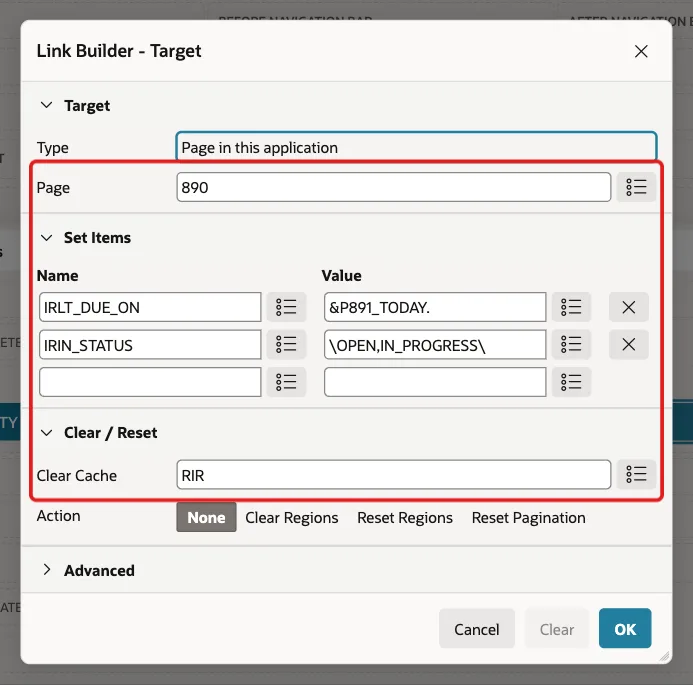693x685 pixels.
Task: Select the Reset Pagination action
Action: pyautogui.click(x=529, y=517)
